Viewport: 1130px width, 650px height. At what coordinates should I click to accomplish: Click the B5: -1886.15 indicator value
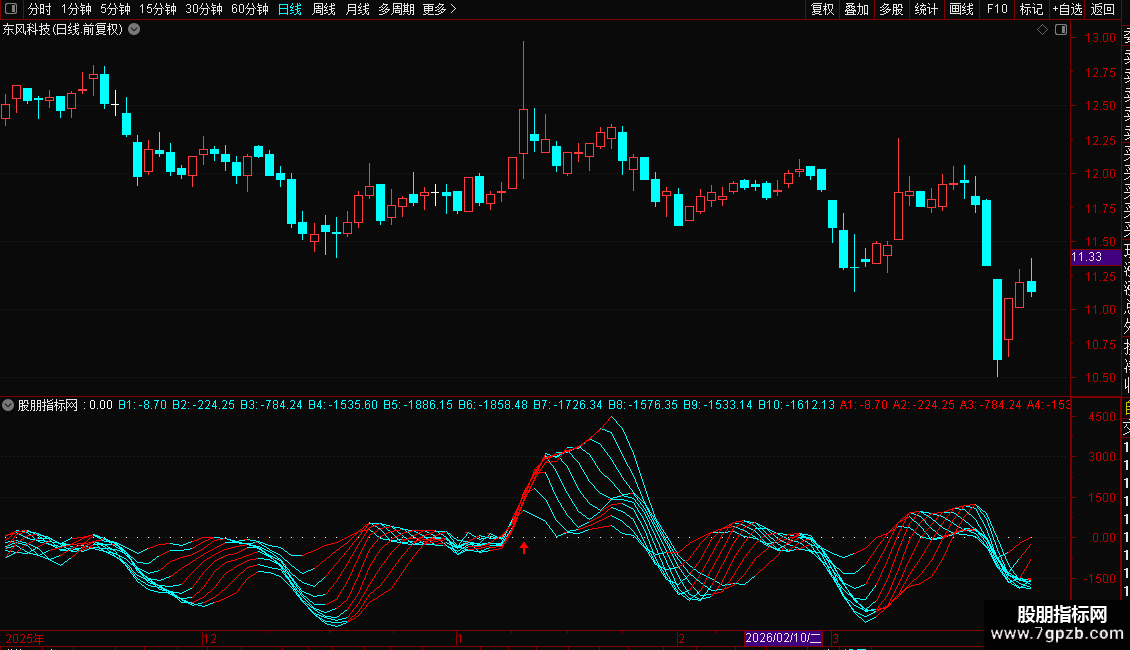pyautogui.click(x=418, y=405)
